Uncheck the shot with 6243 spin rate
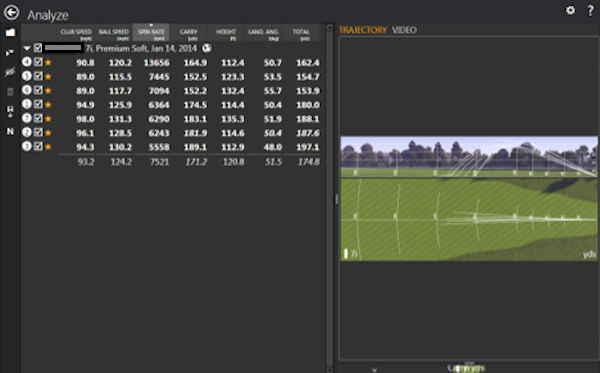The height and width of the screenshot is (373, 600). [x=38, y=132]
